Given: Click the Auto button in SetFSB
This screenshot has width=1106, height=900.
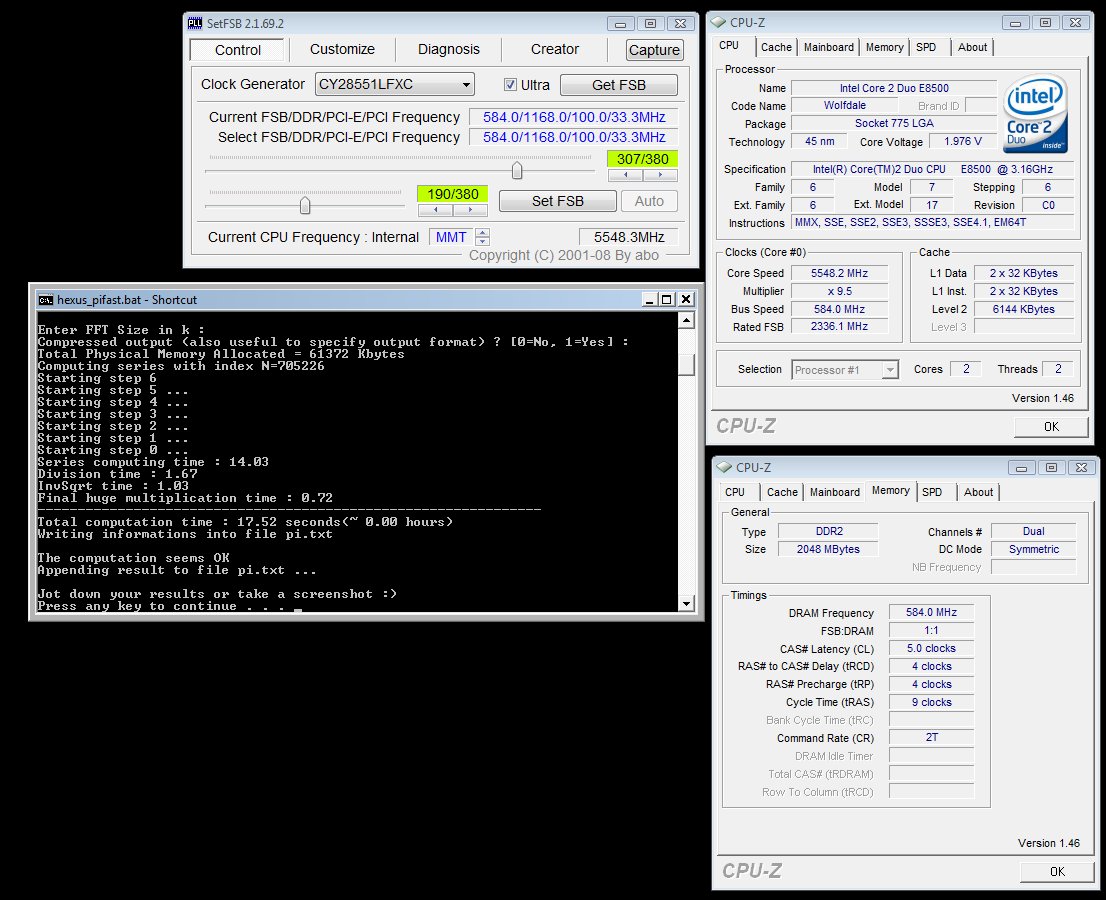Looking at the screenshot, I should pyautogui.click(x=649, y=201).
